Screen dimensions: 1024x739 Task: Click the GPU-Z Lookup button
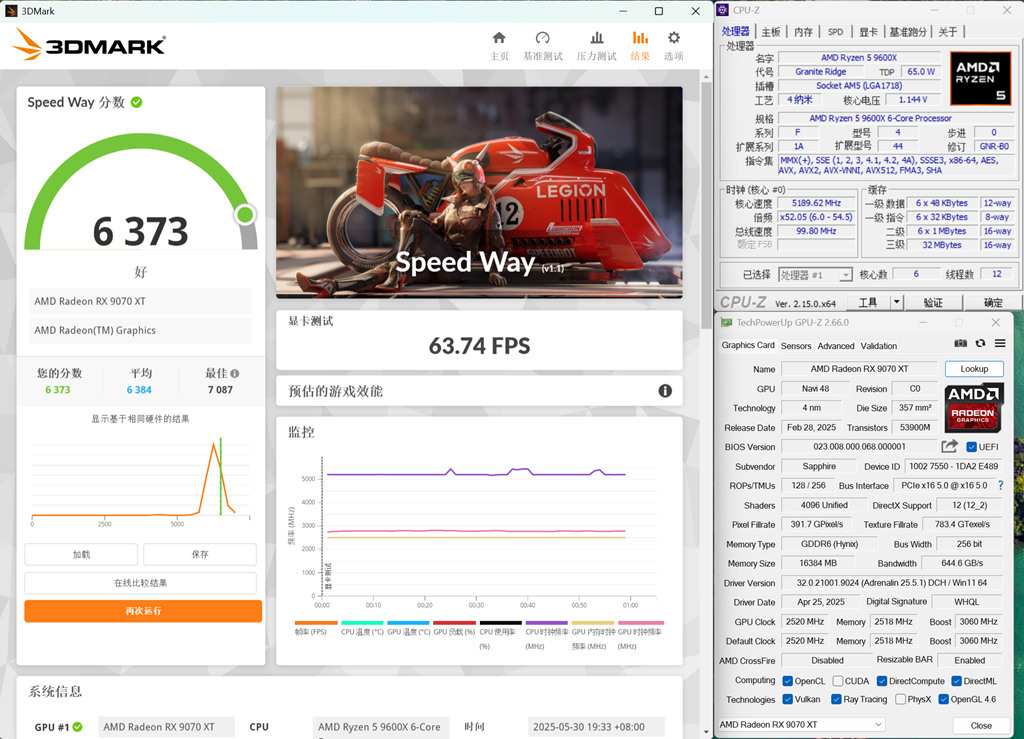[974, 369]
